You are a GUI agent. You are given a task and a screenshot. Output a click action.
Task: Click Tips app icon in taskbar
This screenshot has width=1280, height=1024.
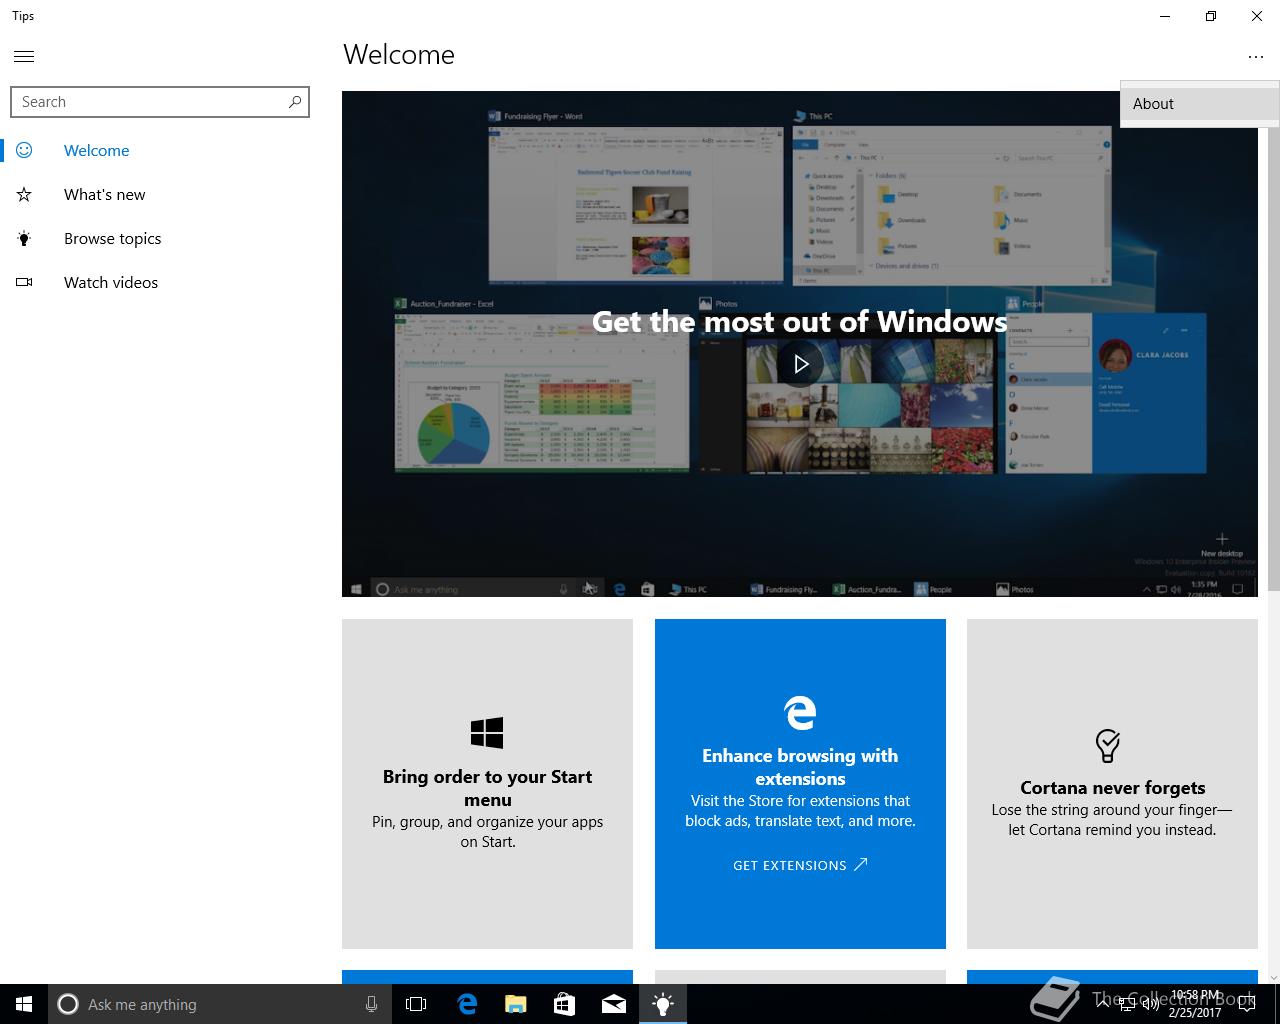click(x=663, y=1004)
